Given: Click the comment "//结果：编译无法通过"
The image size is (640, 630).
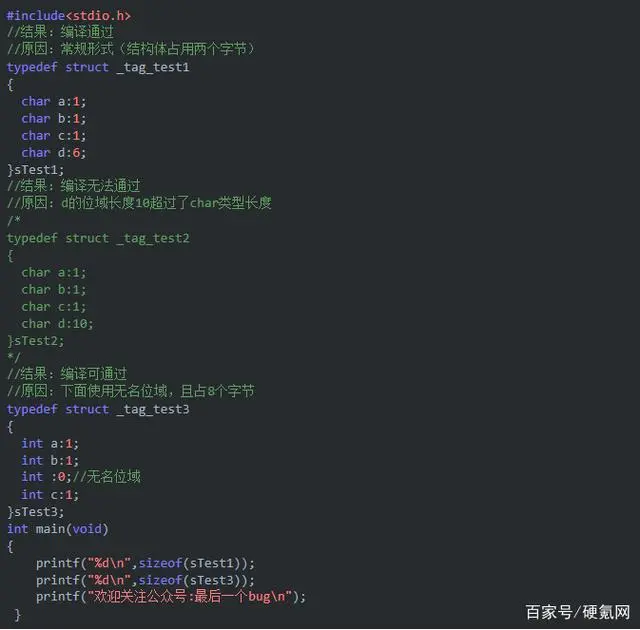Looking at the screenshot, I should click(x=73, y=186).
